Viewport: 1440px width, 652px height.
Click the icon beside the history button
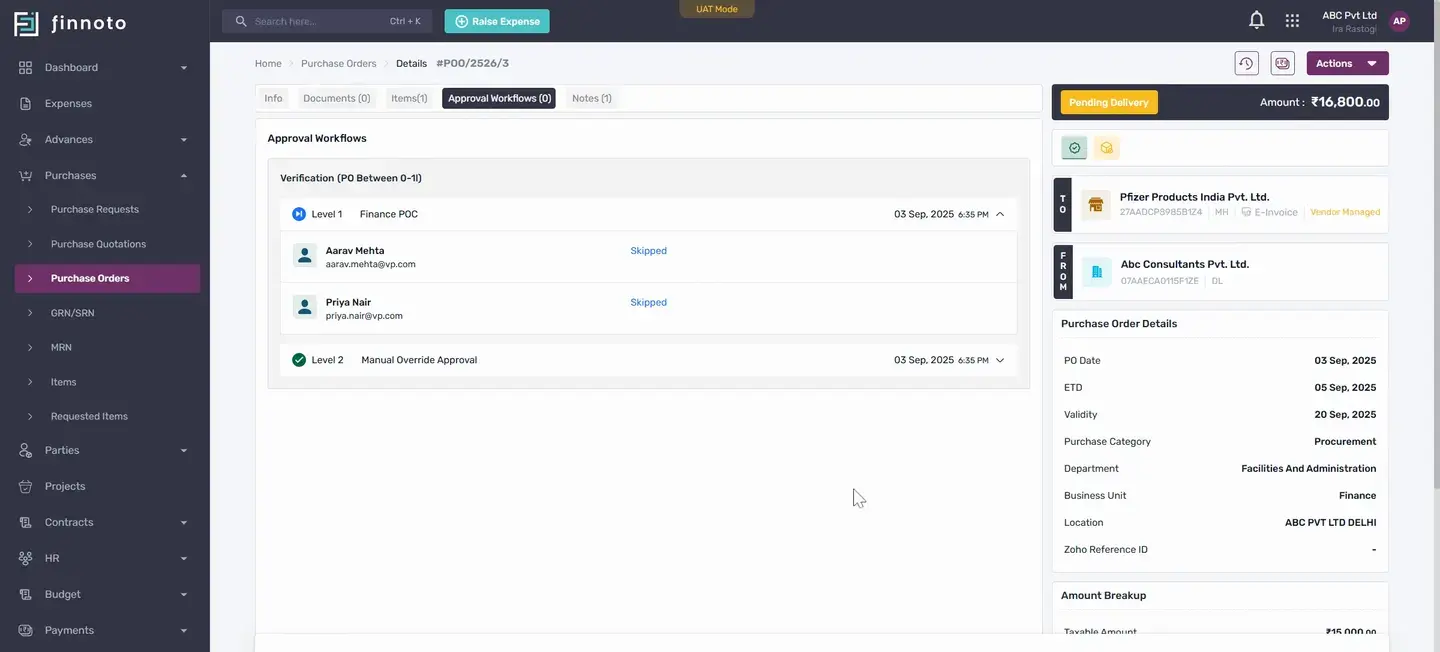tap(1282, 63)
